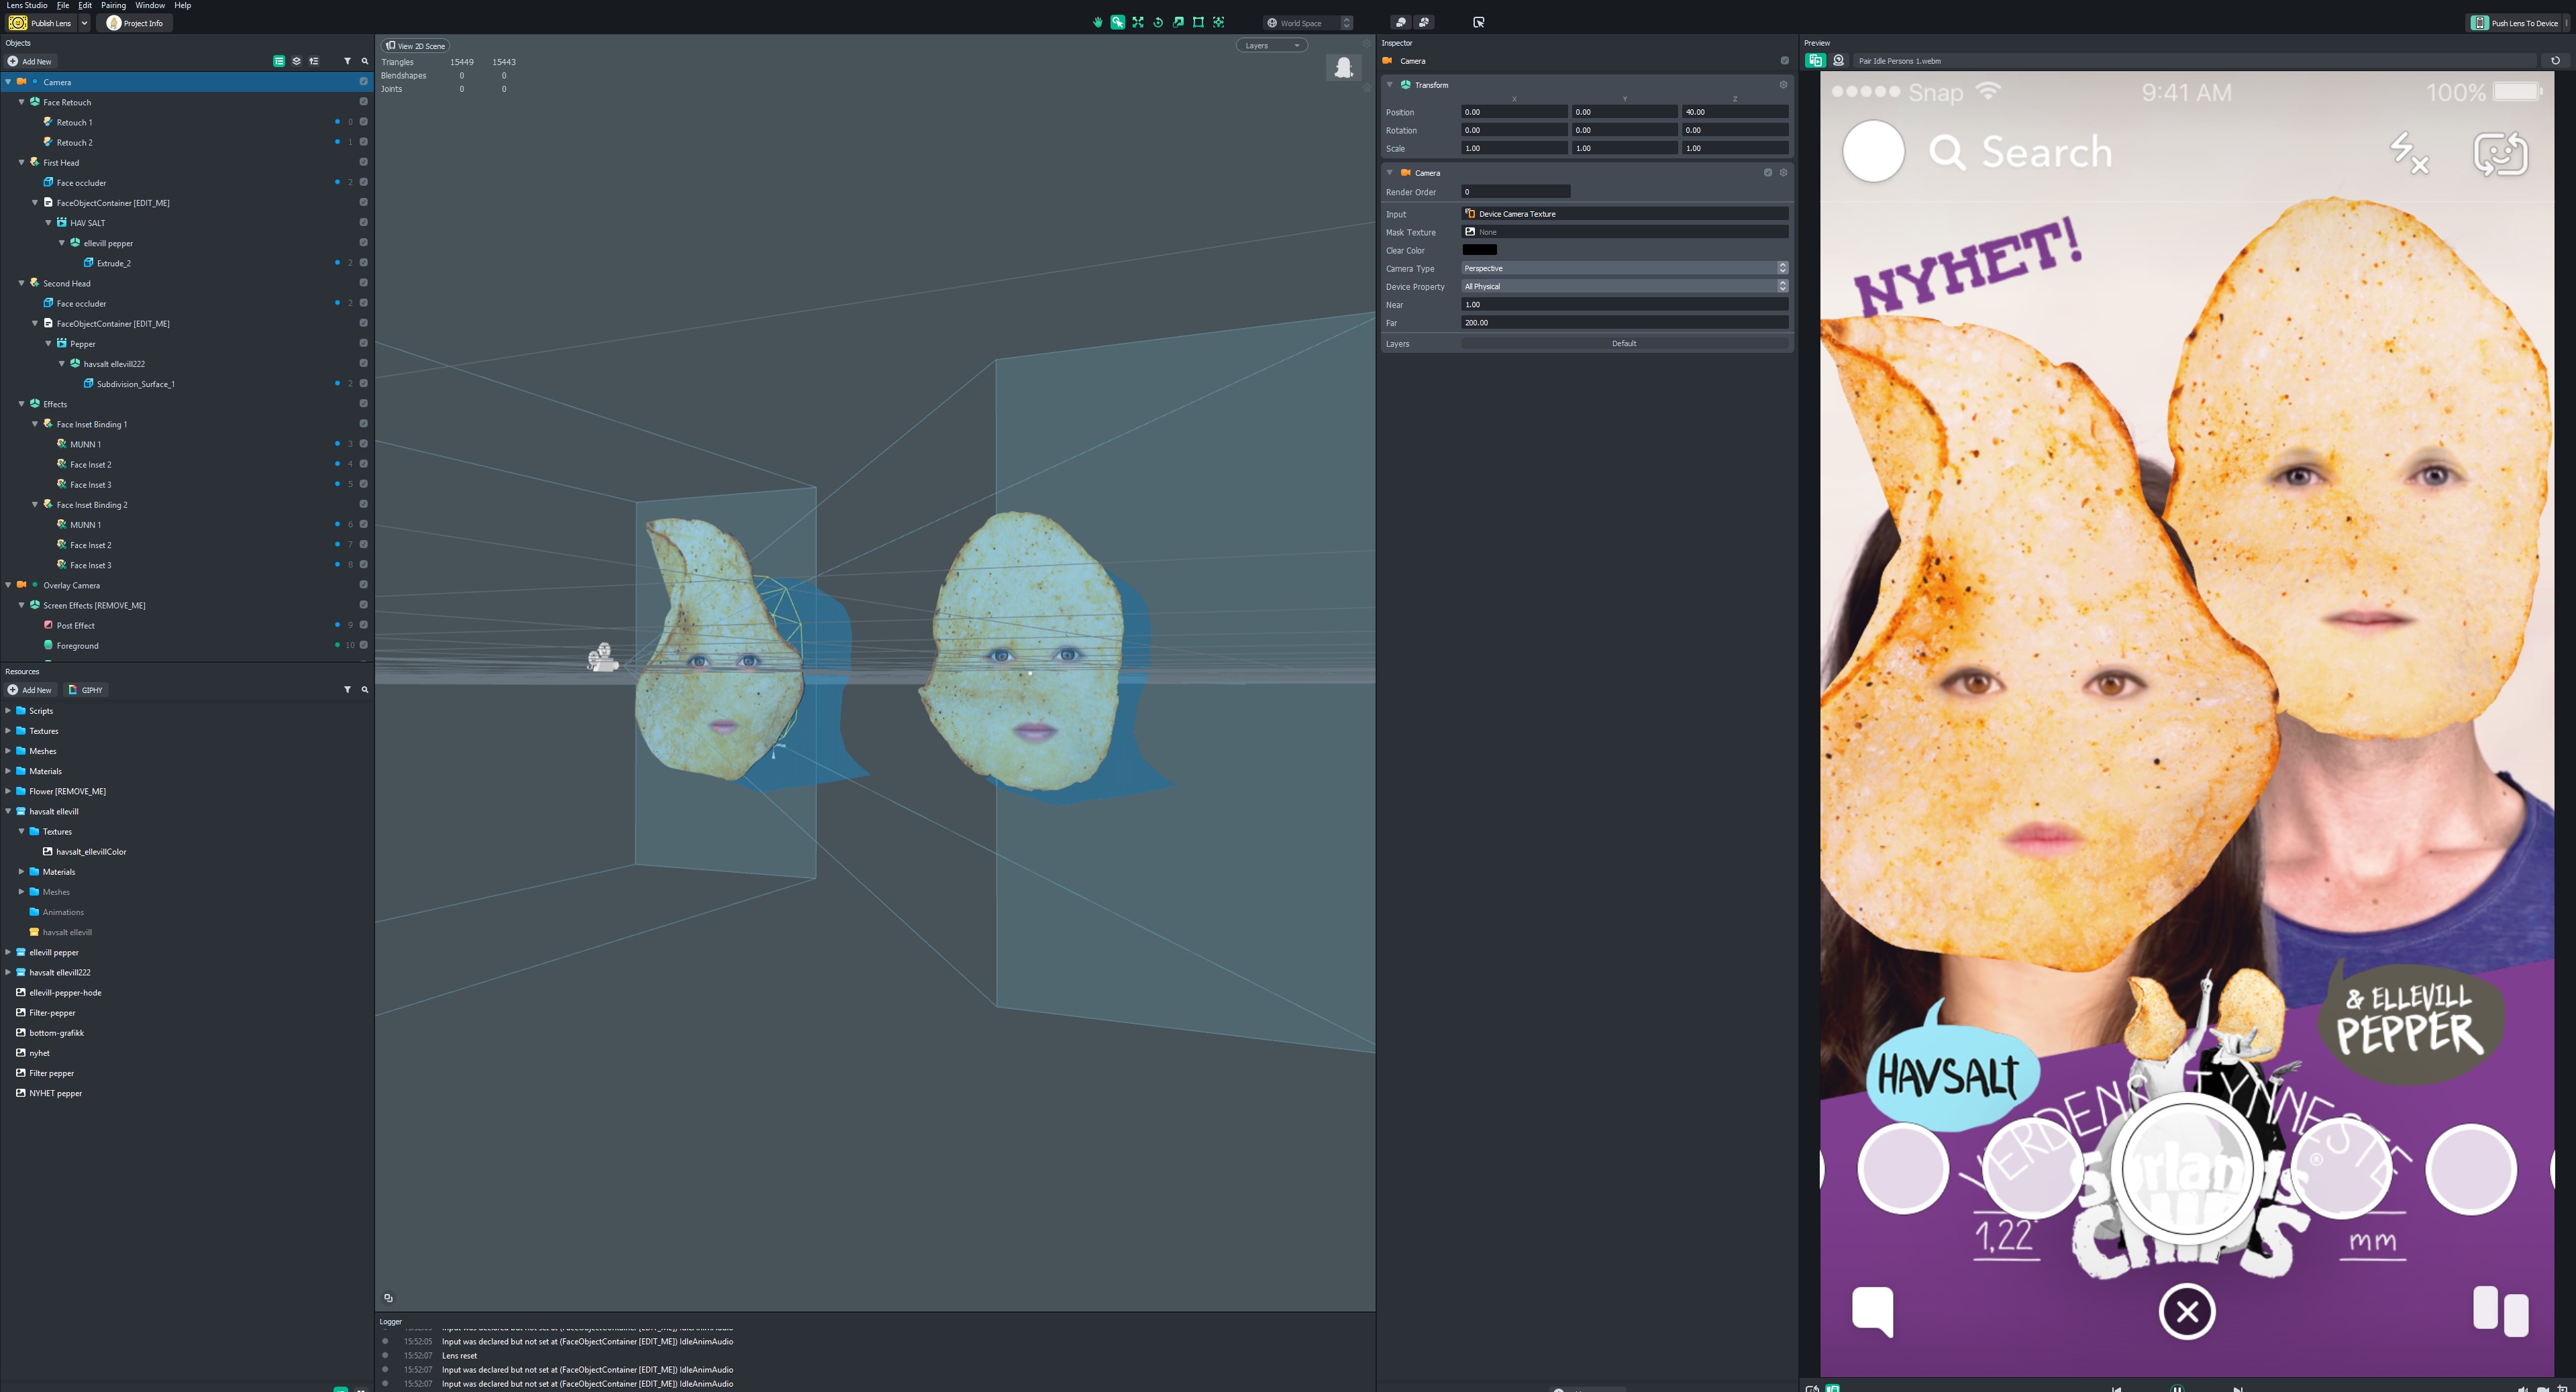Open the camera view mode button
2576x1392 pixels.
[x=1400, y=22]
